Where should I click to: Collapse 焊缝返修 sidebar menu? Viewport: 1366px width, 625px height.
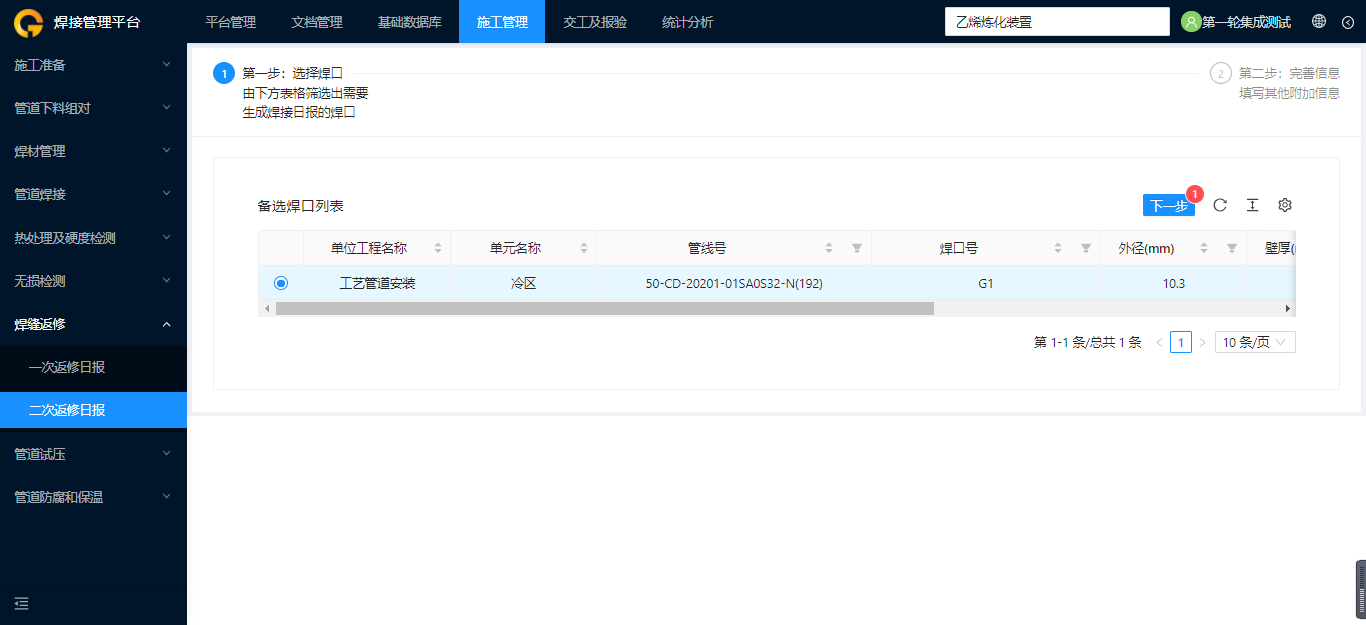pos(93,324)
